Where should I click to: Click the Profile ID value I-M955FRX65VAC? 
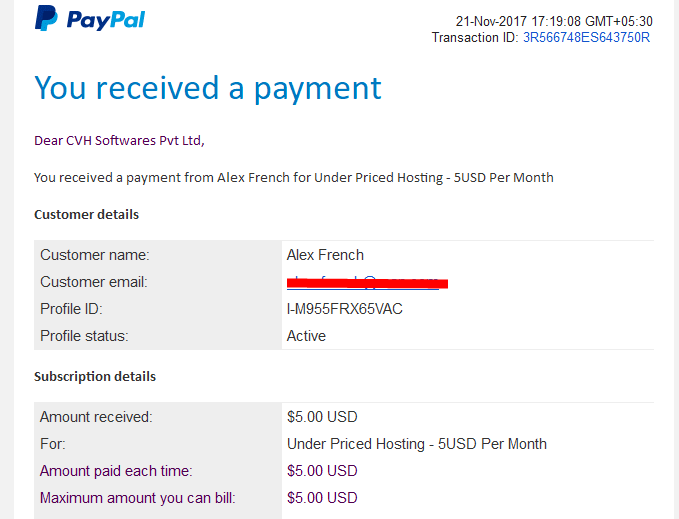(345, 309)
